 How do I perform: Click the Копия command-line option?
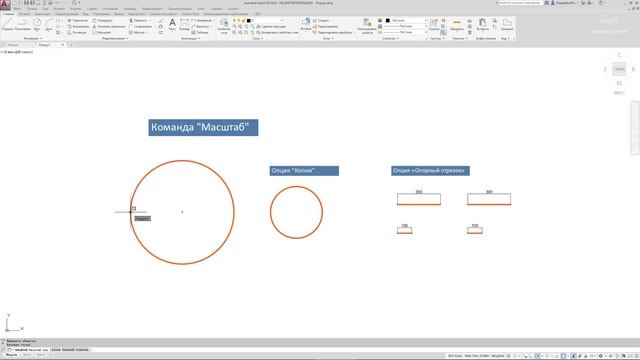(56, 350)
